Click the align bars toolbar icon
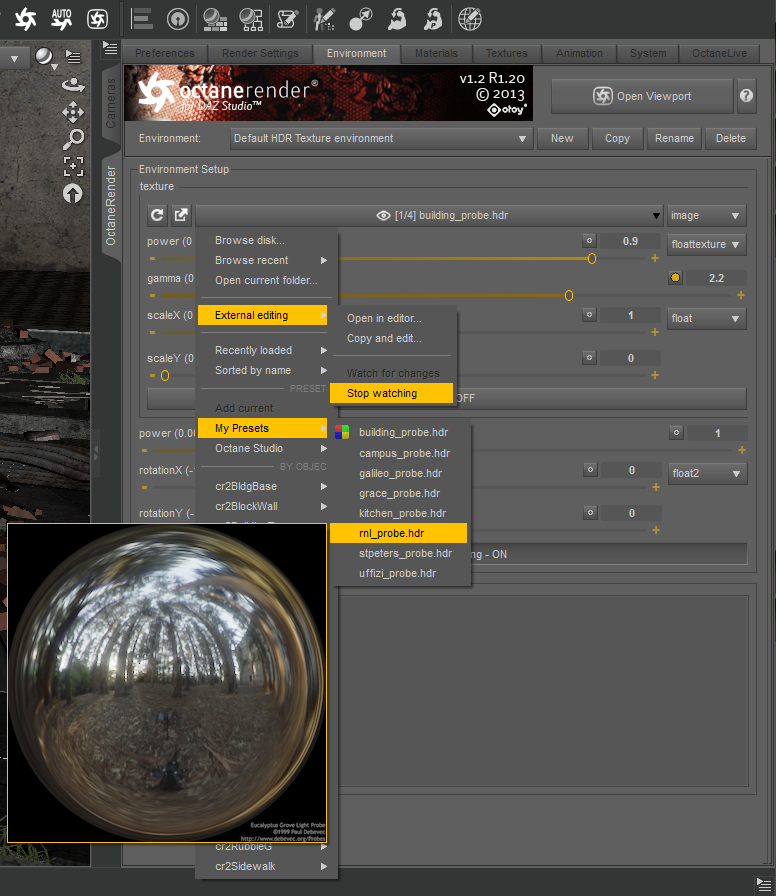The image size is (776, 896). point(142,19)
